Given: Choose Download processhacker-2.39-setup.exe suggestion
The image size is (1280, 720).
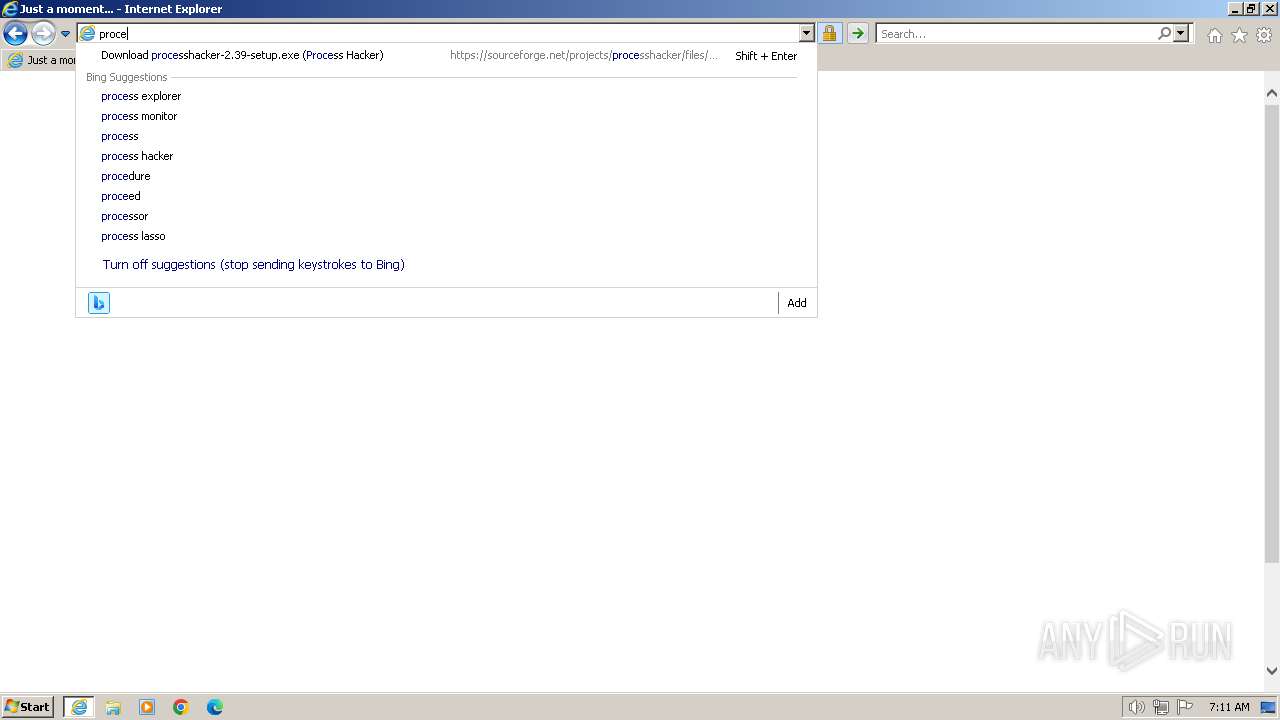Looking at the screenshot, I should click(x=446, y=56).
